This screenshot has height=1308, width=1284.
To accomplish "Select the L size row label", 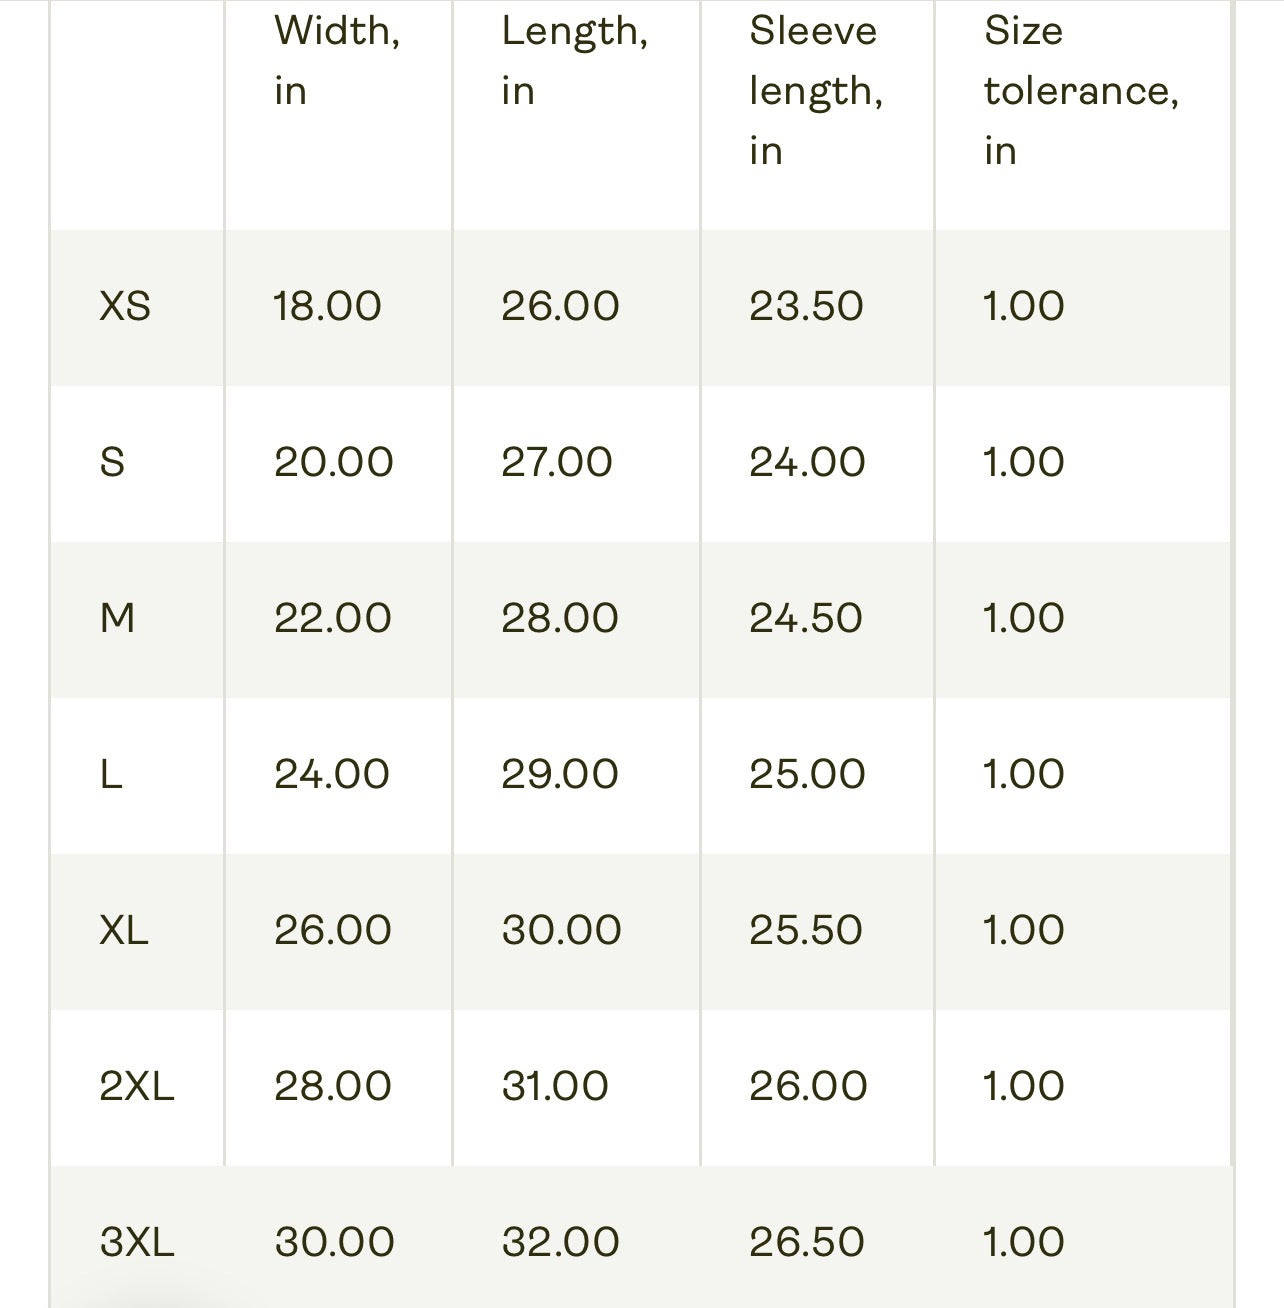I will click(x=111, y=774).
